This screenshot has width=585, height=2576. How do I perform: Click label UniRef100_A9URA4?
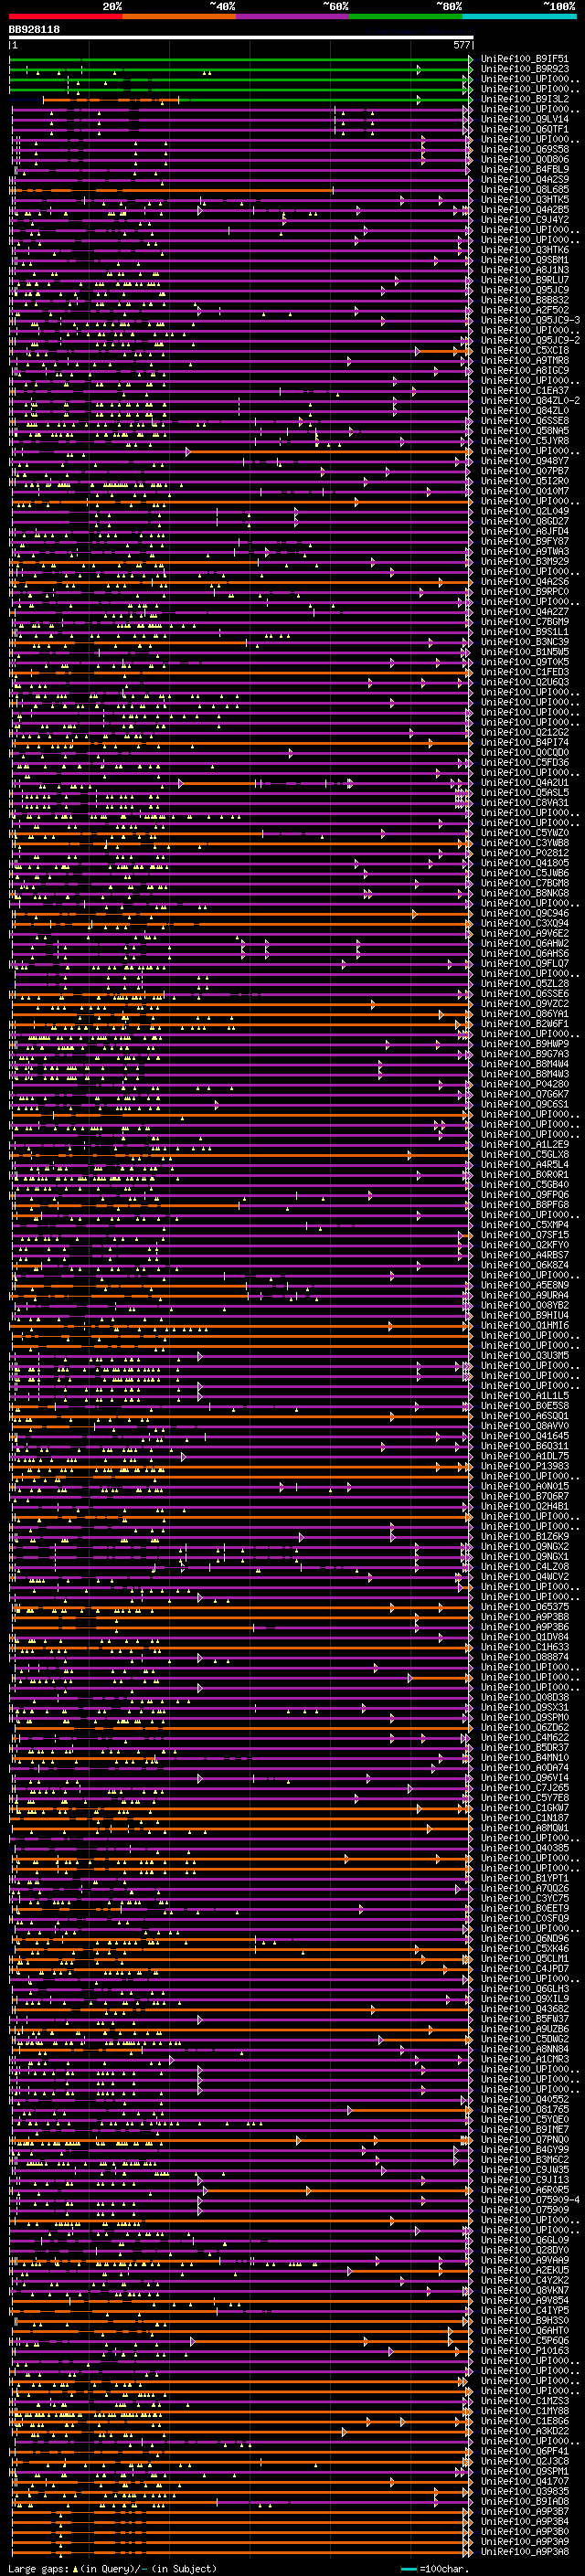coord(524,1294)
